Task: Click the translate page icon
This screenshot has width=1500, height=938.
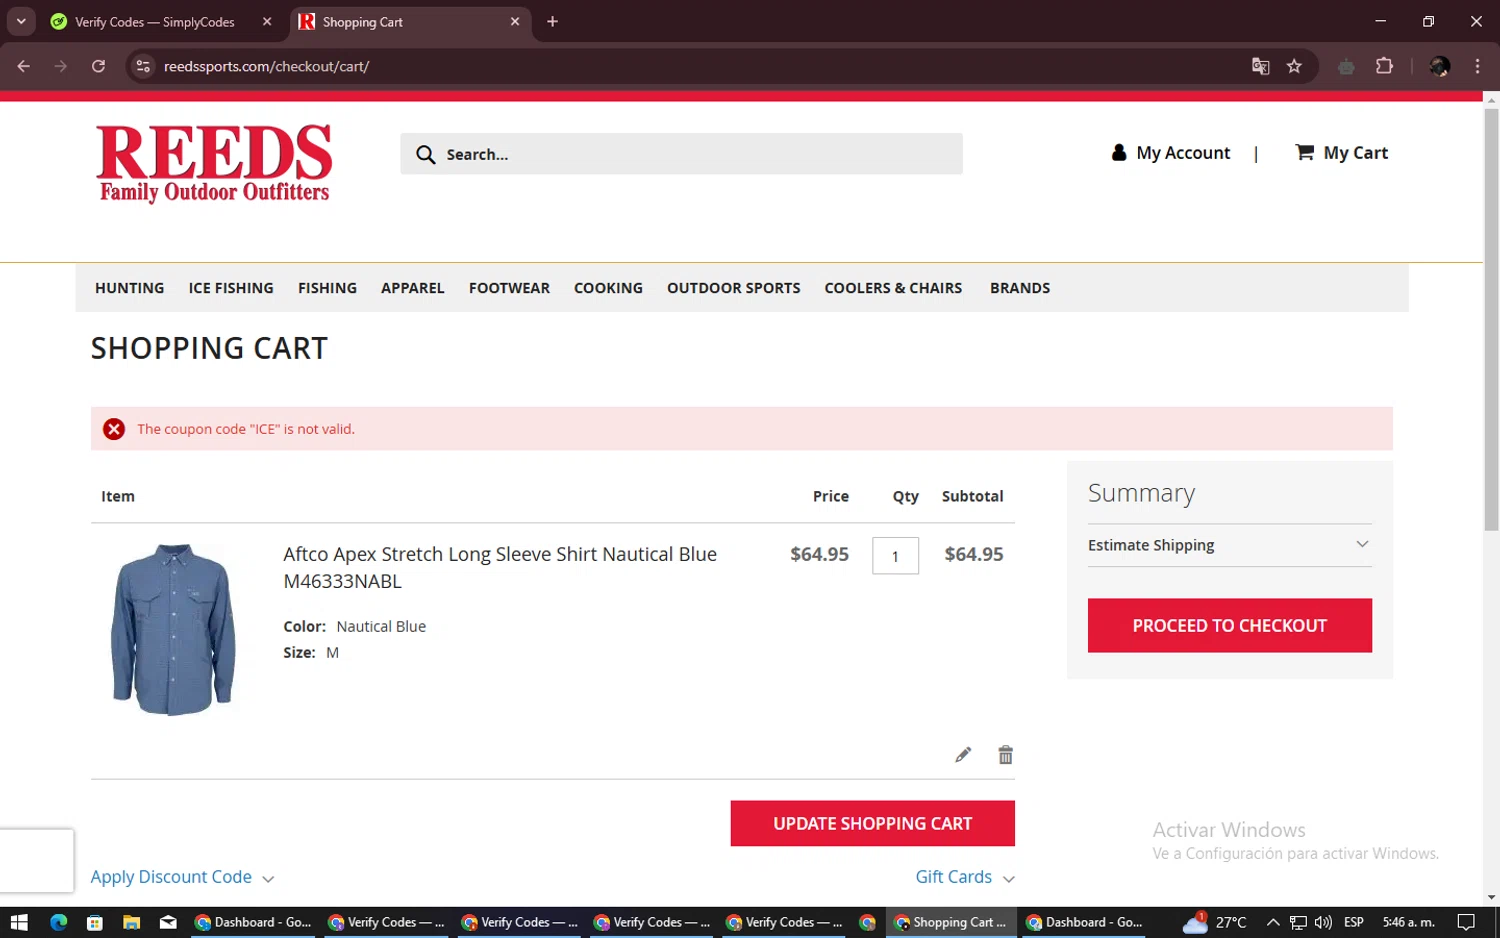Action: click(1260, 66)
